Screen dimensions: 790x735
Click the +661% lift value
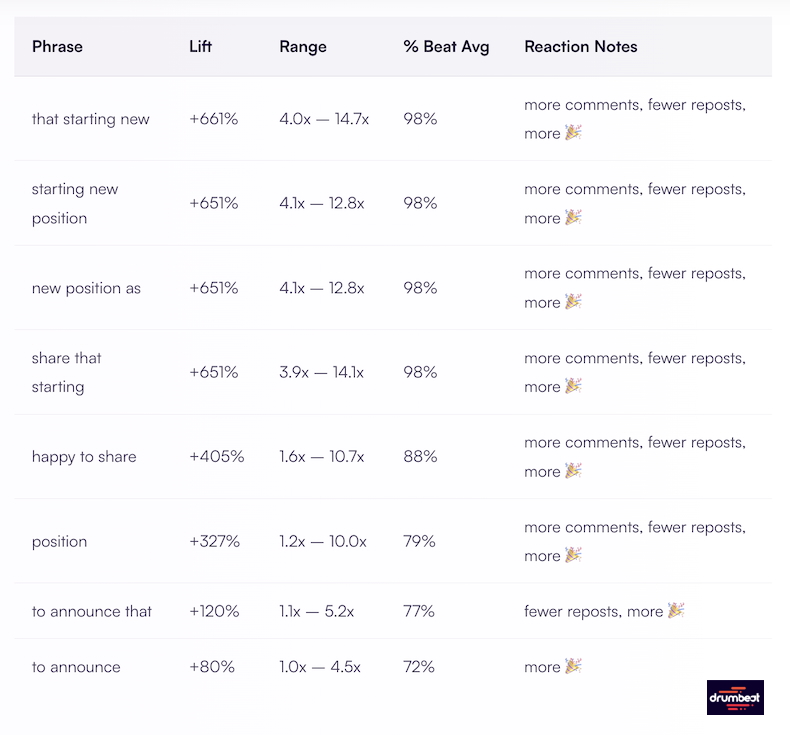click(214, 119)
